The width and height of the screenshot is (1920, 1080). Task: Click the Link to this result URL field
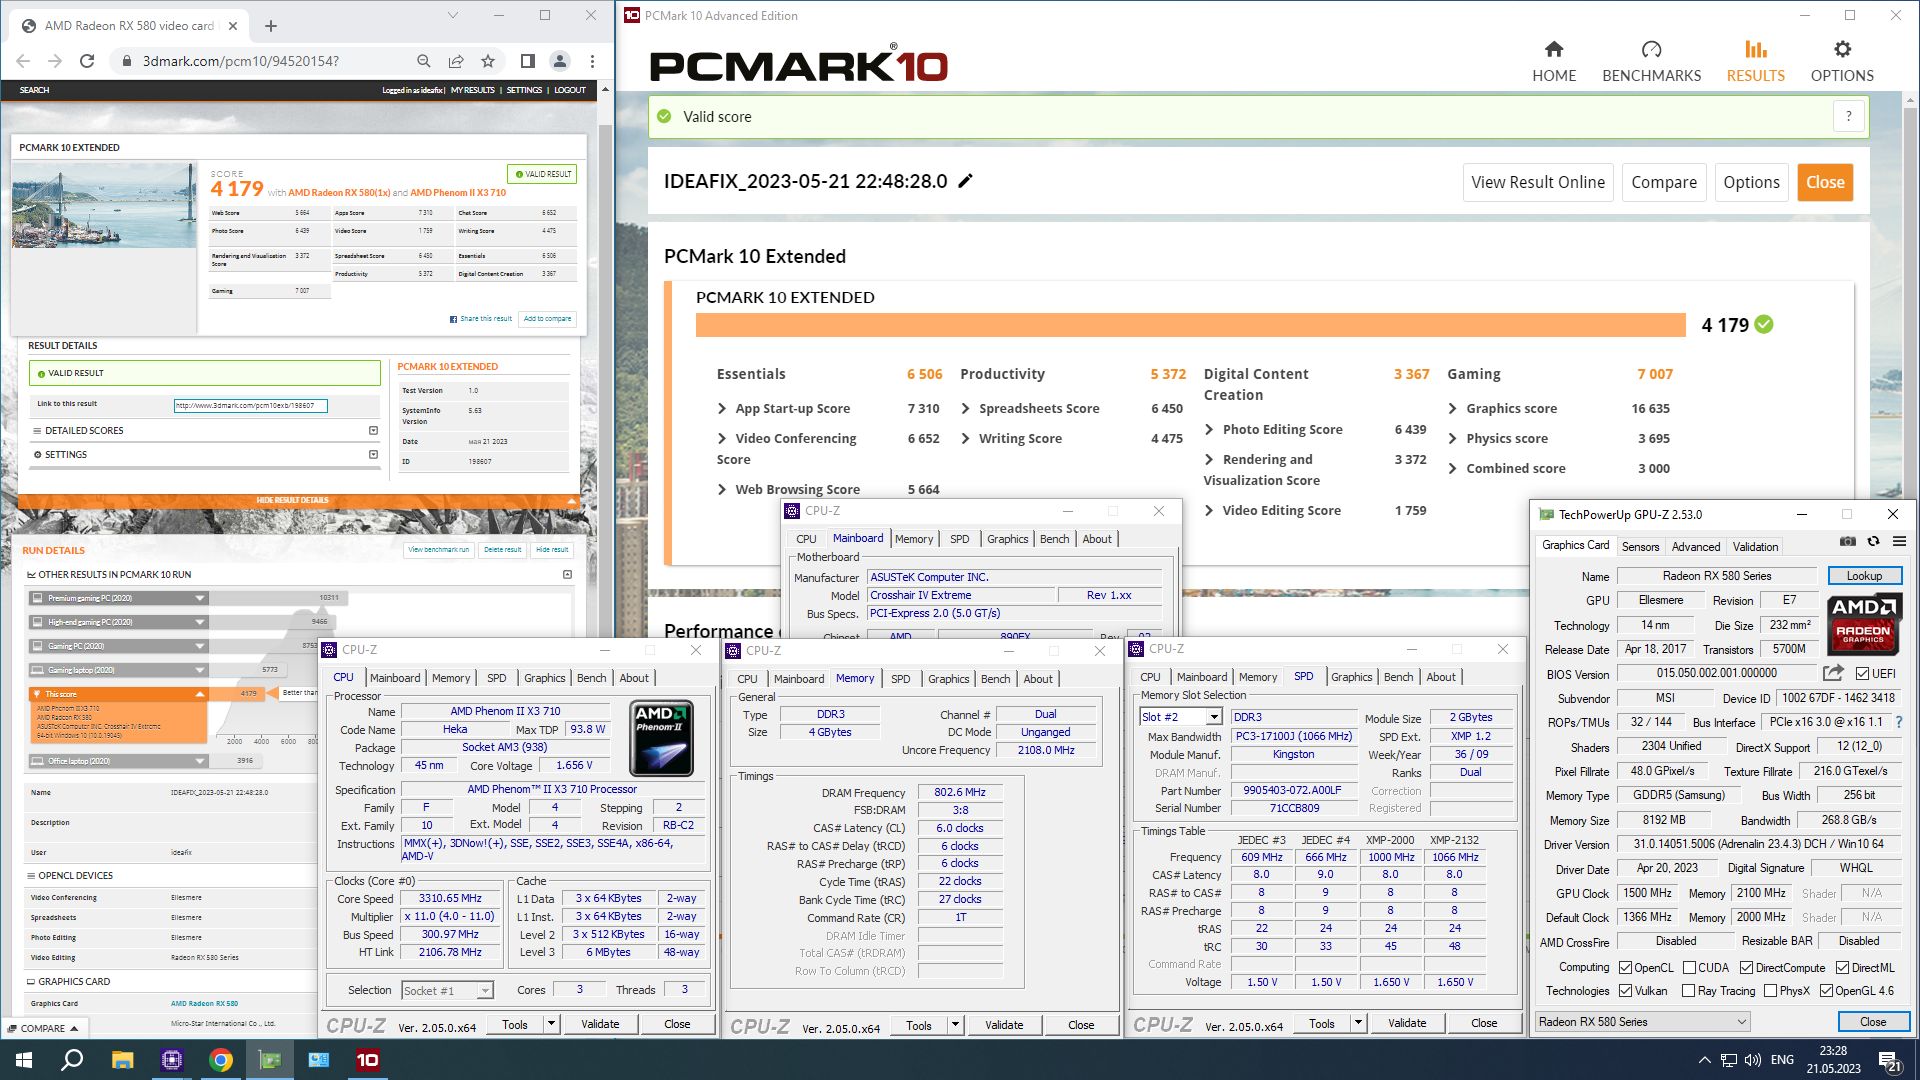(x=250, y=405)
